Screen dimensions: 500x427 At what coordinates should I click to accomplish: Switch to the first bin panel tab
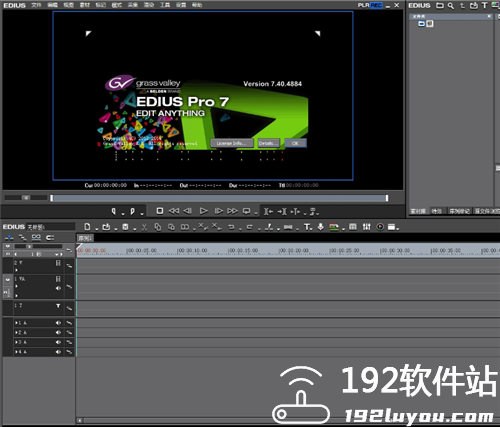coord(418,211)
